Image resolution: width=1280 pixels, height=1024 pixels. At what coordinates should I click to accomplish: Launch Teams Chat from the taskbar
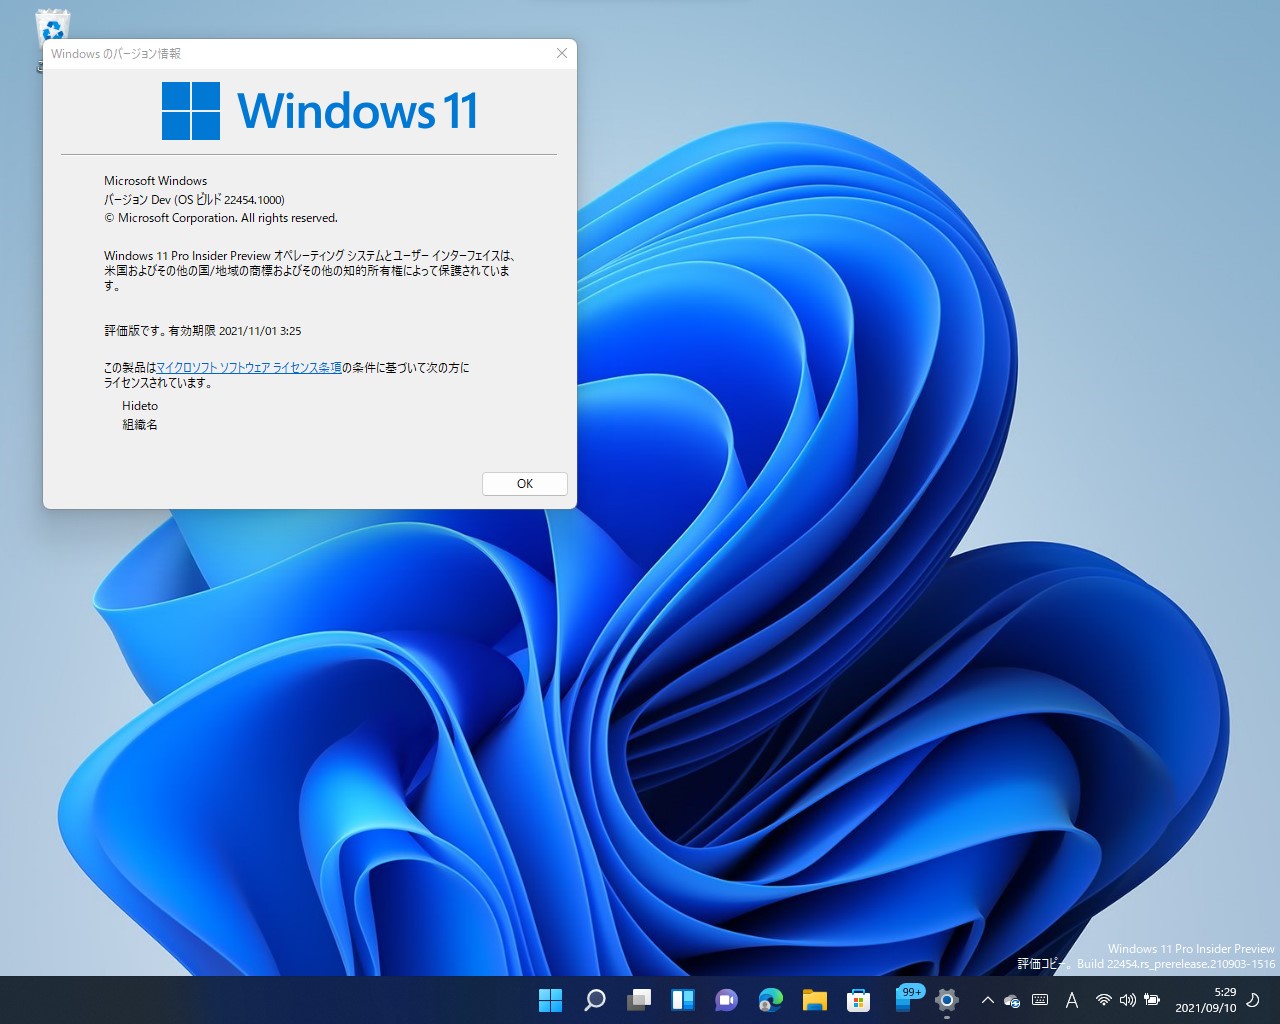point(725,999)
